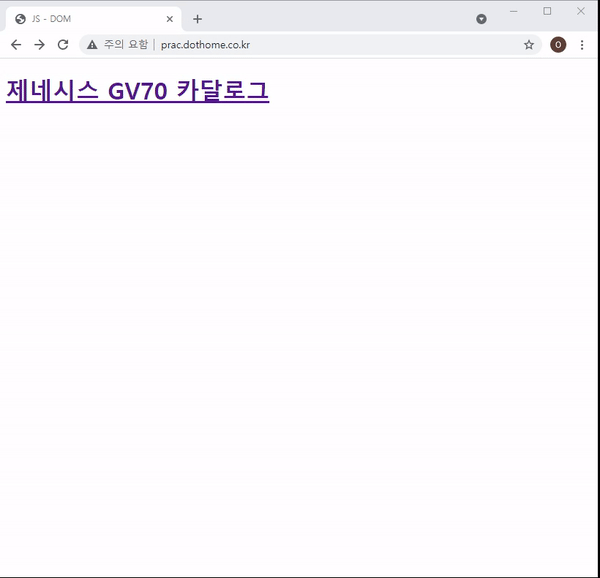Open the 주의 요함 security warning info

click(x=117, y=45)
